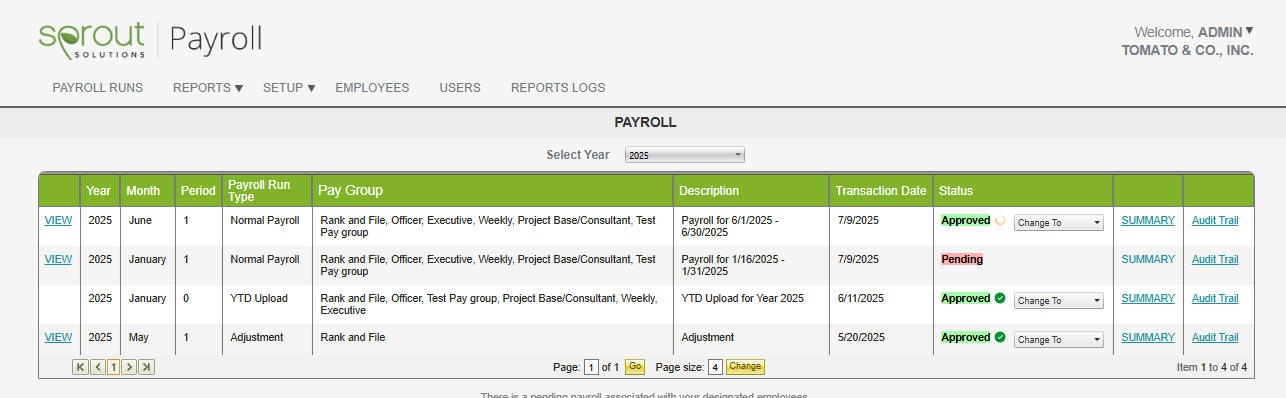Go to previous page pager icon
This screenshot has width=1286, height=398.
[97, 367]
